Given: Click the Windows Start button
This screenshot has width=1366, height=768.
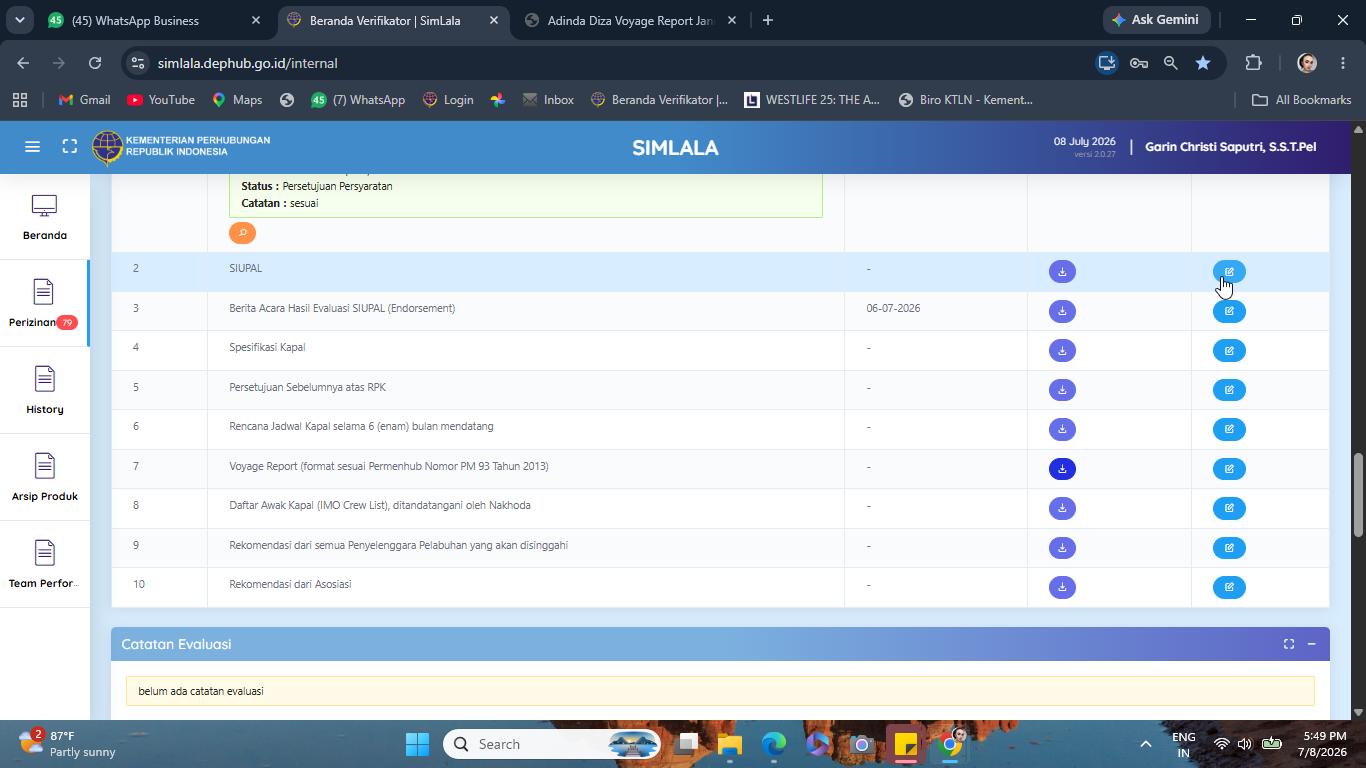Looking at the screenshot, I should [x=417, y=744].
